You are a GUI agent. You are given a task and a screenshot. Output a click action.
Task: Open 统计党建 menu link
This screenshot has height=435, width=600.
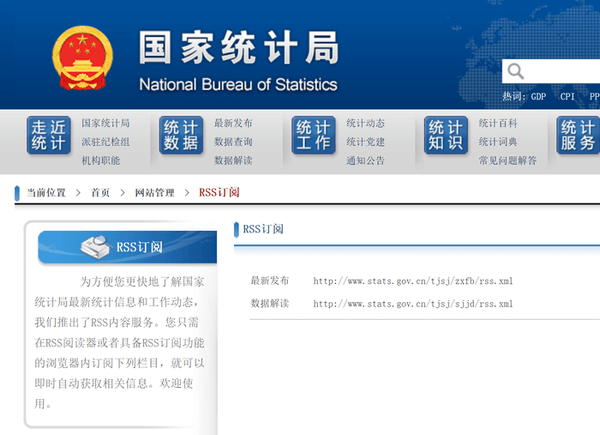pos(365,142)
